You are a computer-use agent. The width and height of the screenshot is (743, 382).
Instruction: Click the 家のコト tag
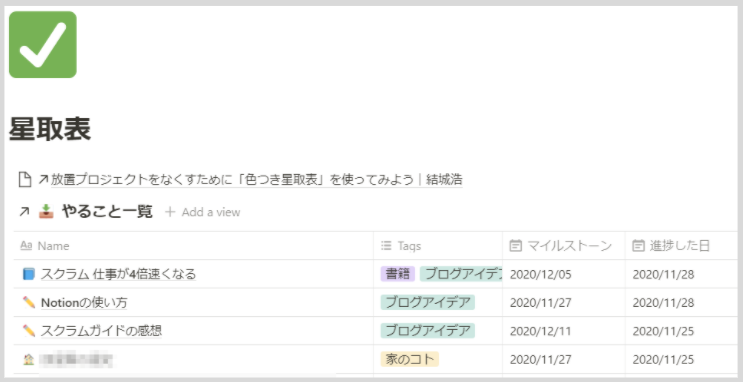410,359
